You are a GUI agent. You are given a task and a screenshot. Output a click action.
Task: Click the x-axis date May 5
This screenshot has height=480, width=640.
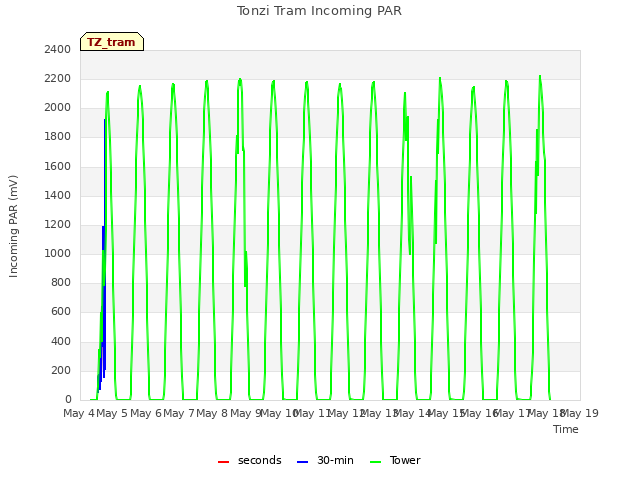[112, 413]
